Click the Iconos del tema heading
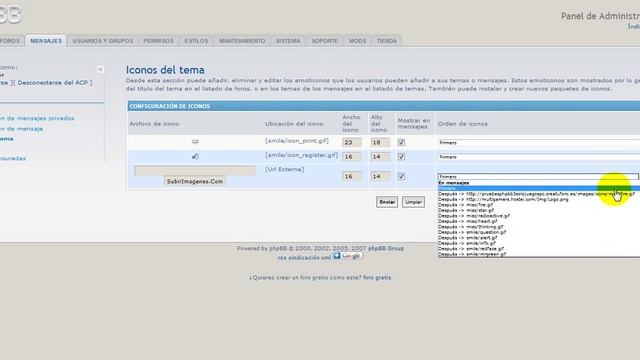Screen dimensions: 640x360 click(165, 70)
